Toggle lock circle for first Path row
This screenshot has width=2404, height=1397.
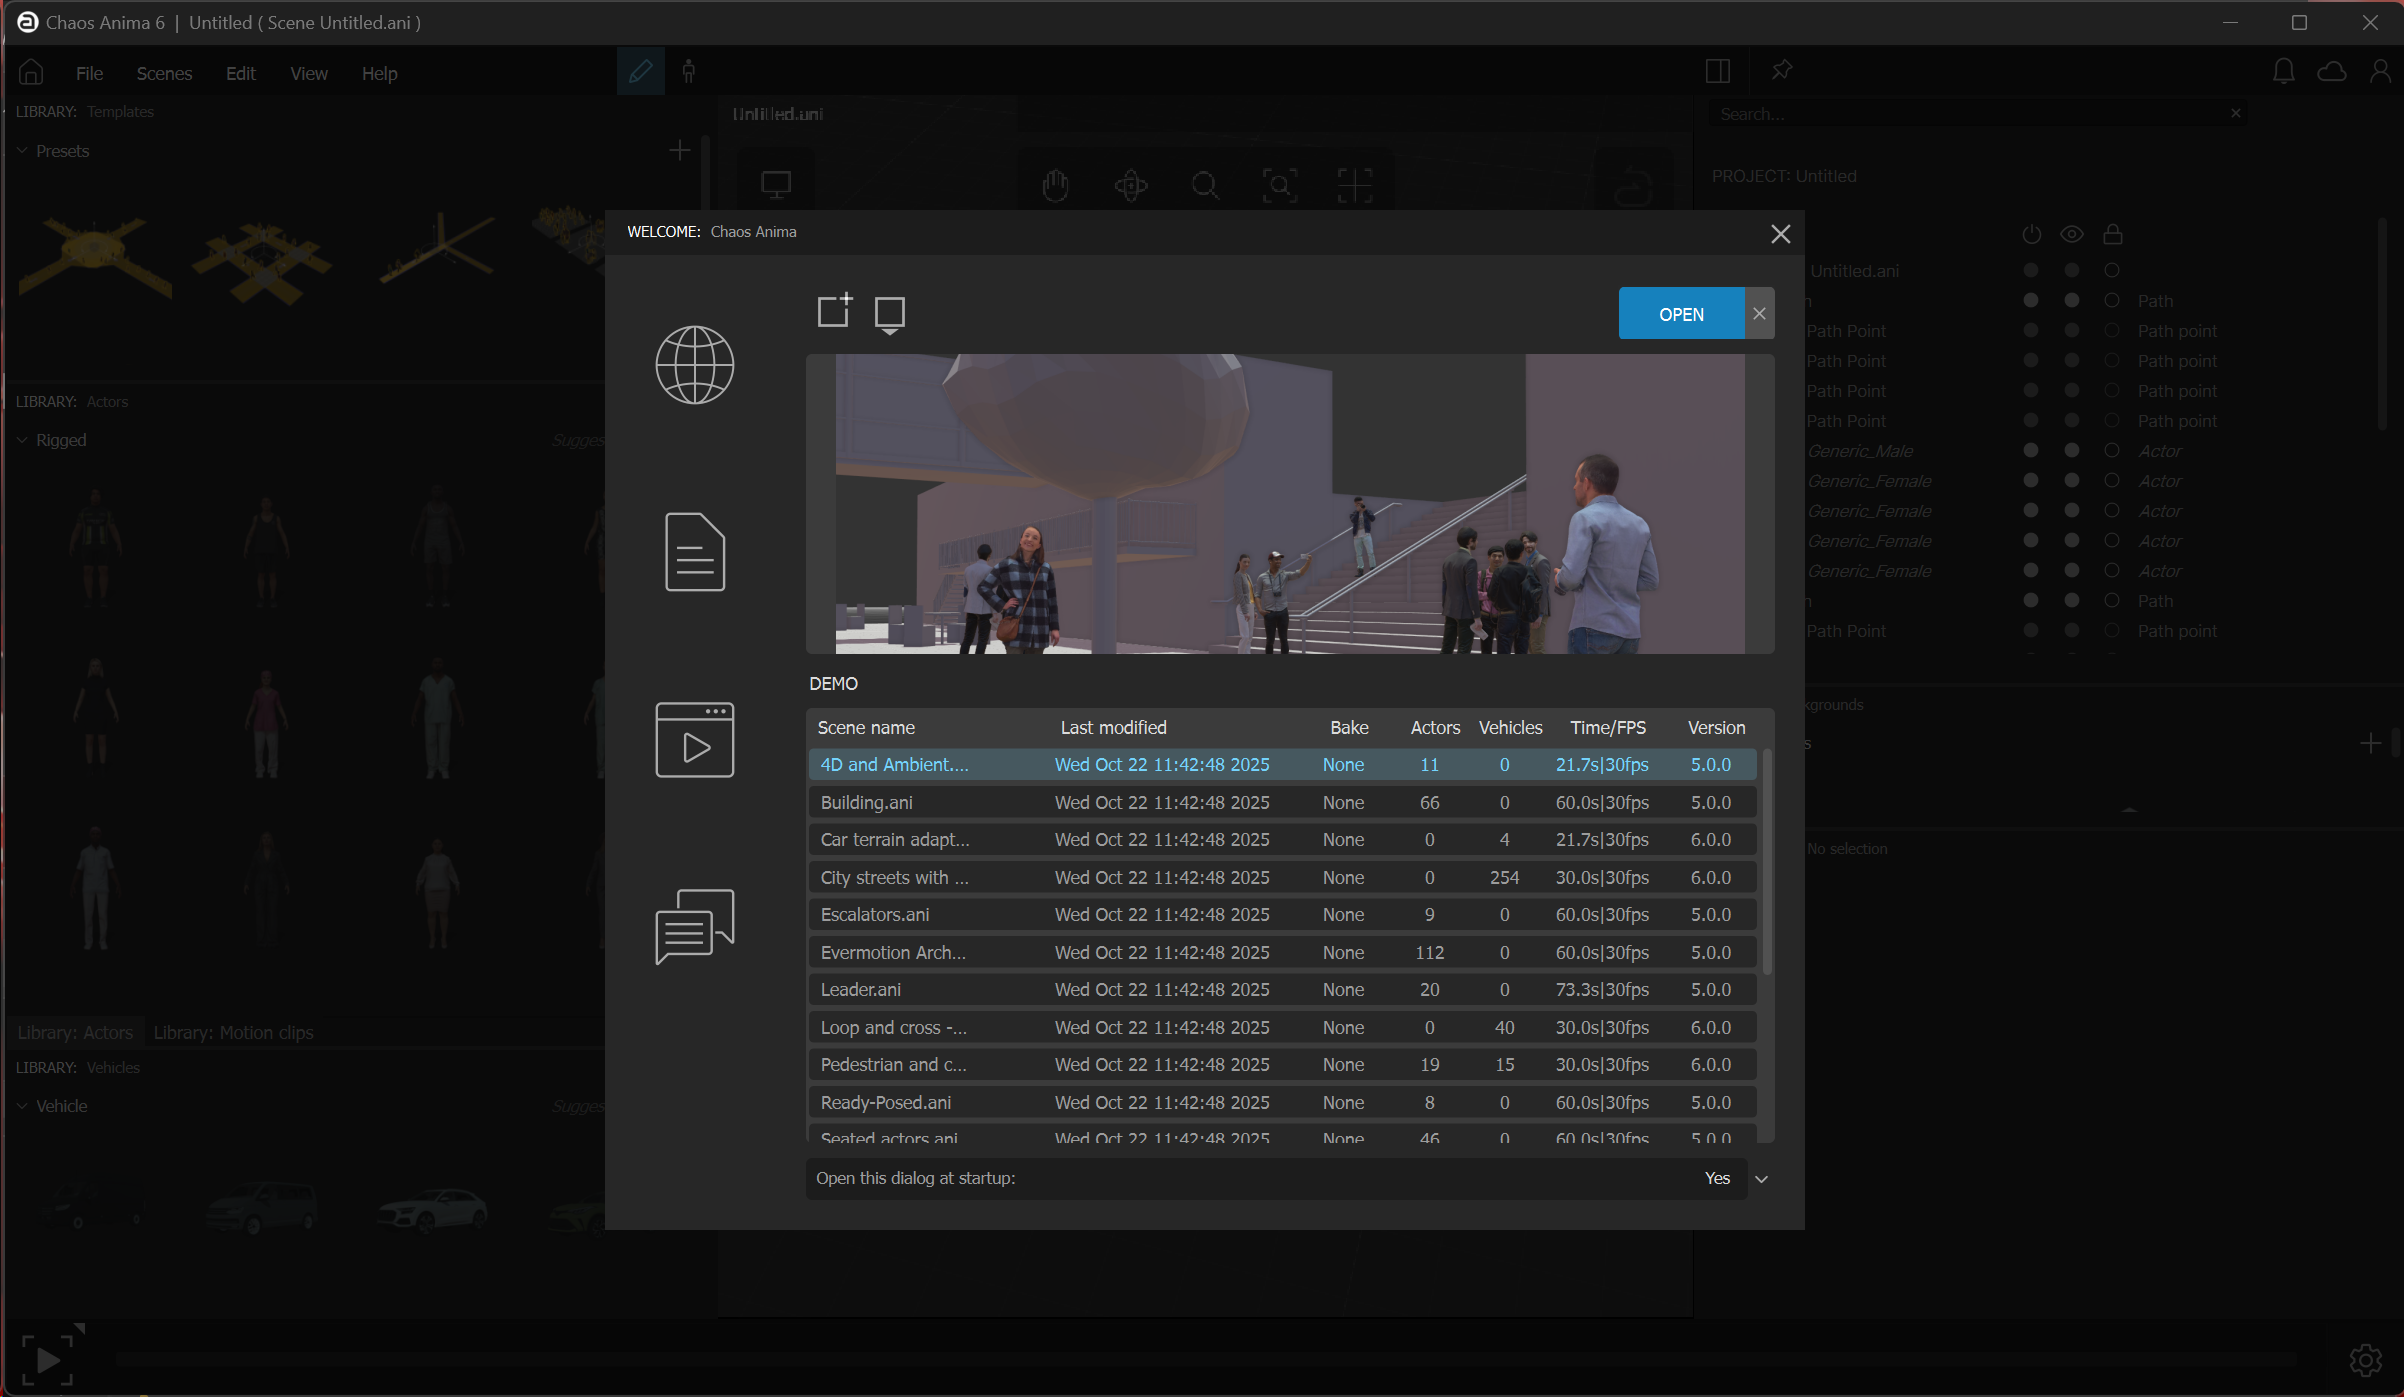point(2111,301)
